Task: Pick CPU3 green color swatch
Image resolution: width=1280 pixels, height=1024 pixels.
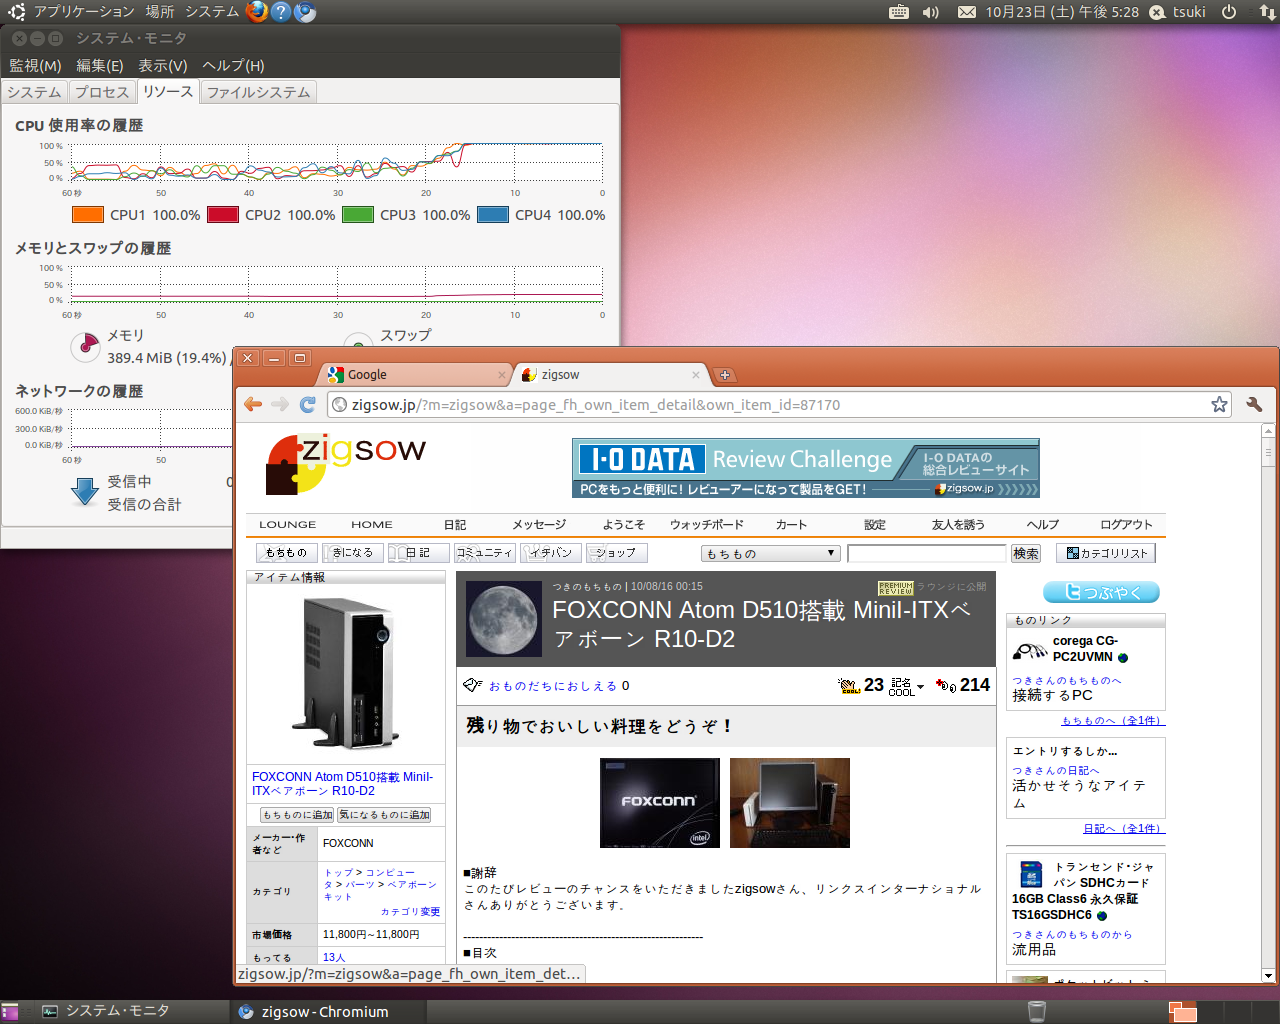Action: [358, 214]
